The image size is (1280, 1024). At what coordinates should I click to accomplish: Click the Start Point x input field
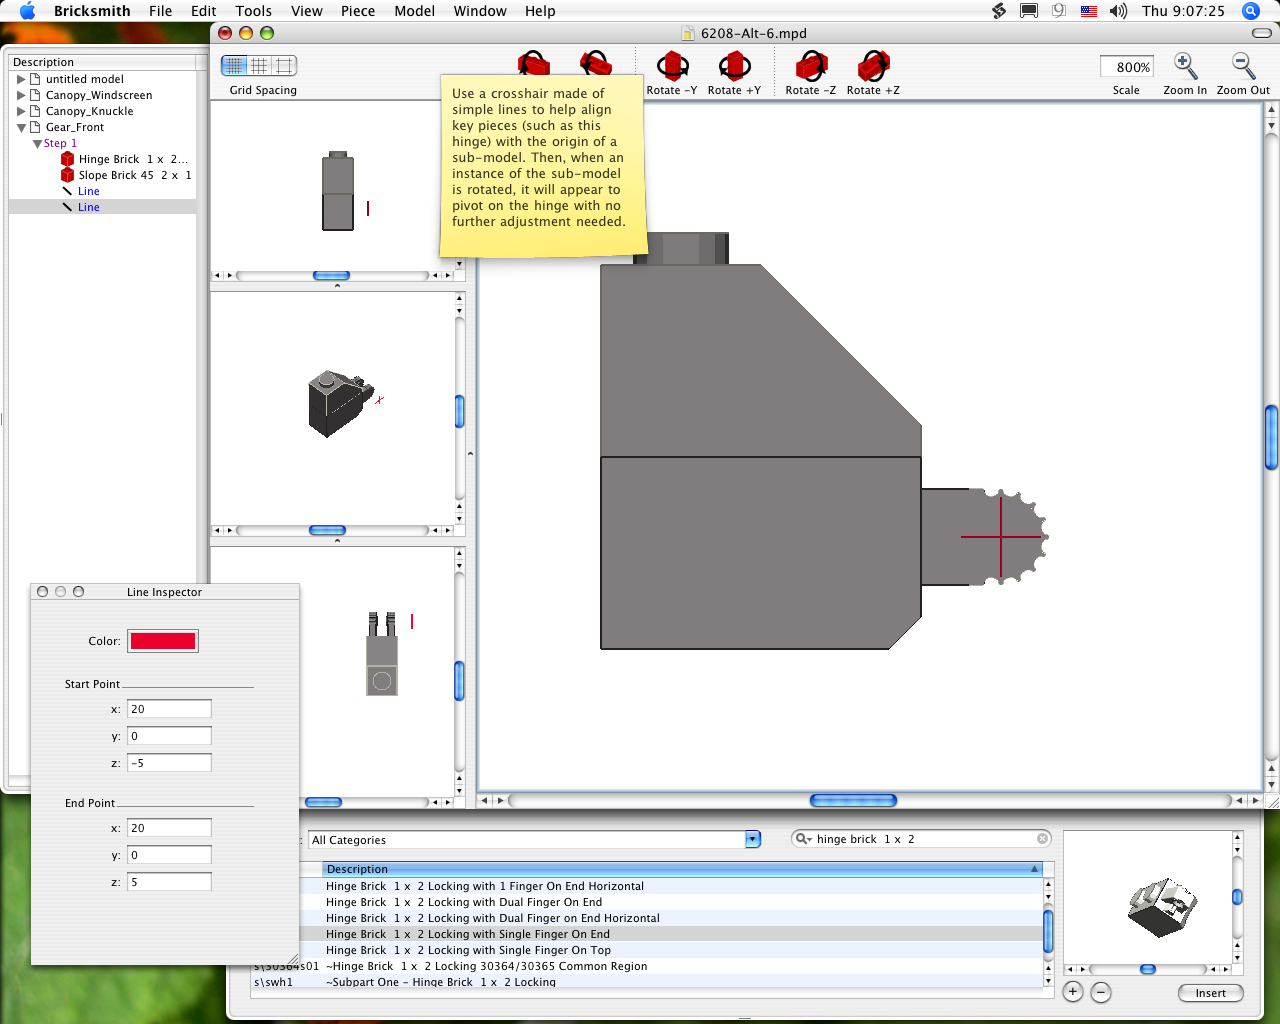click(x=169, y=709)
